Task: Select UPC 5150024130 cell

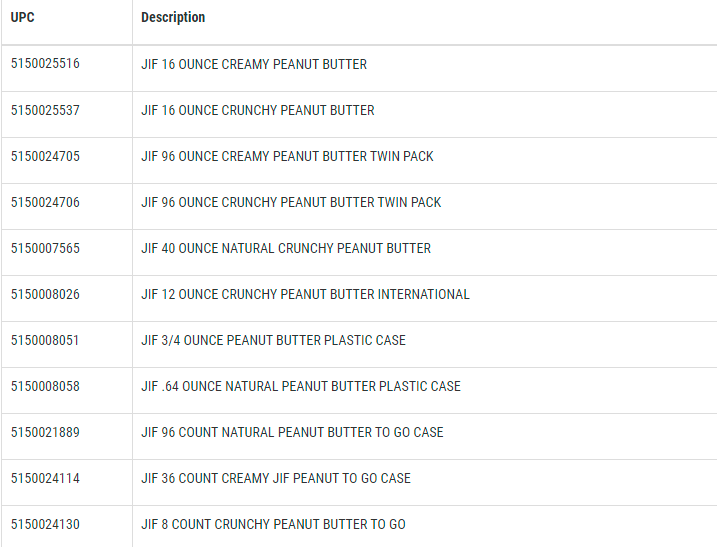Action: point(45,524)
